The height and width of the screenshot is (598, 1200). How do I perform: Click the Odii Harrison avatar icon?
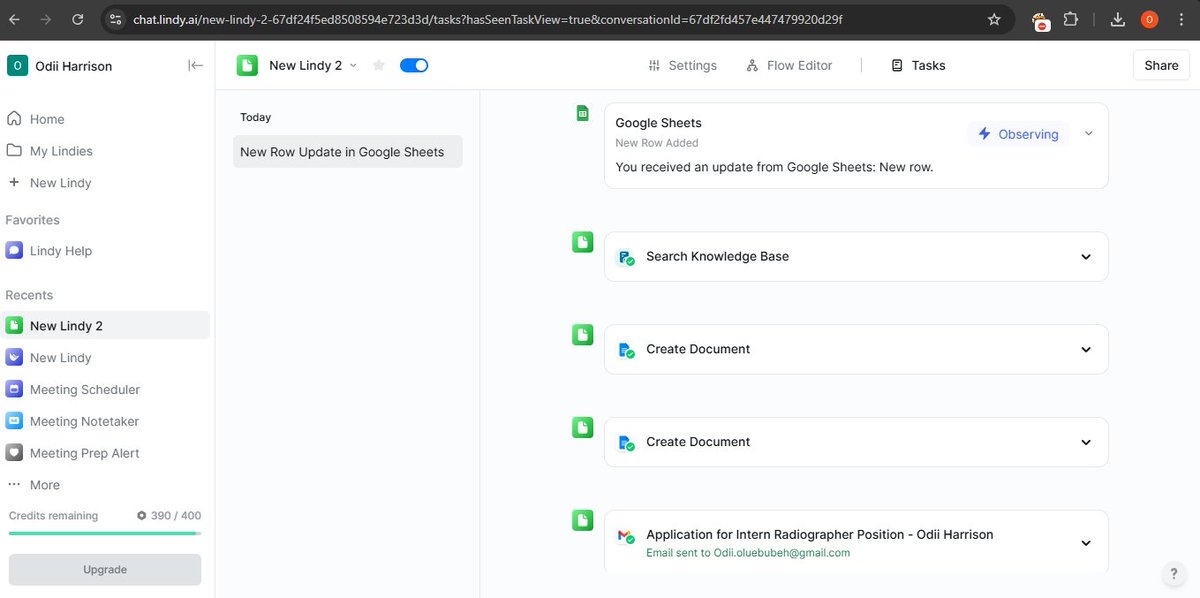point(17,65)
